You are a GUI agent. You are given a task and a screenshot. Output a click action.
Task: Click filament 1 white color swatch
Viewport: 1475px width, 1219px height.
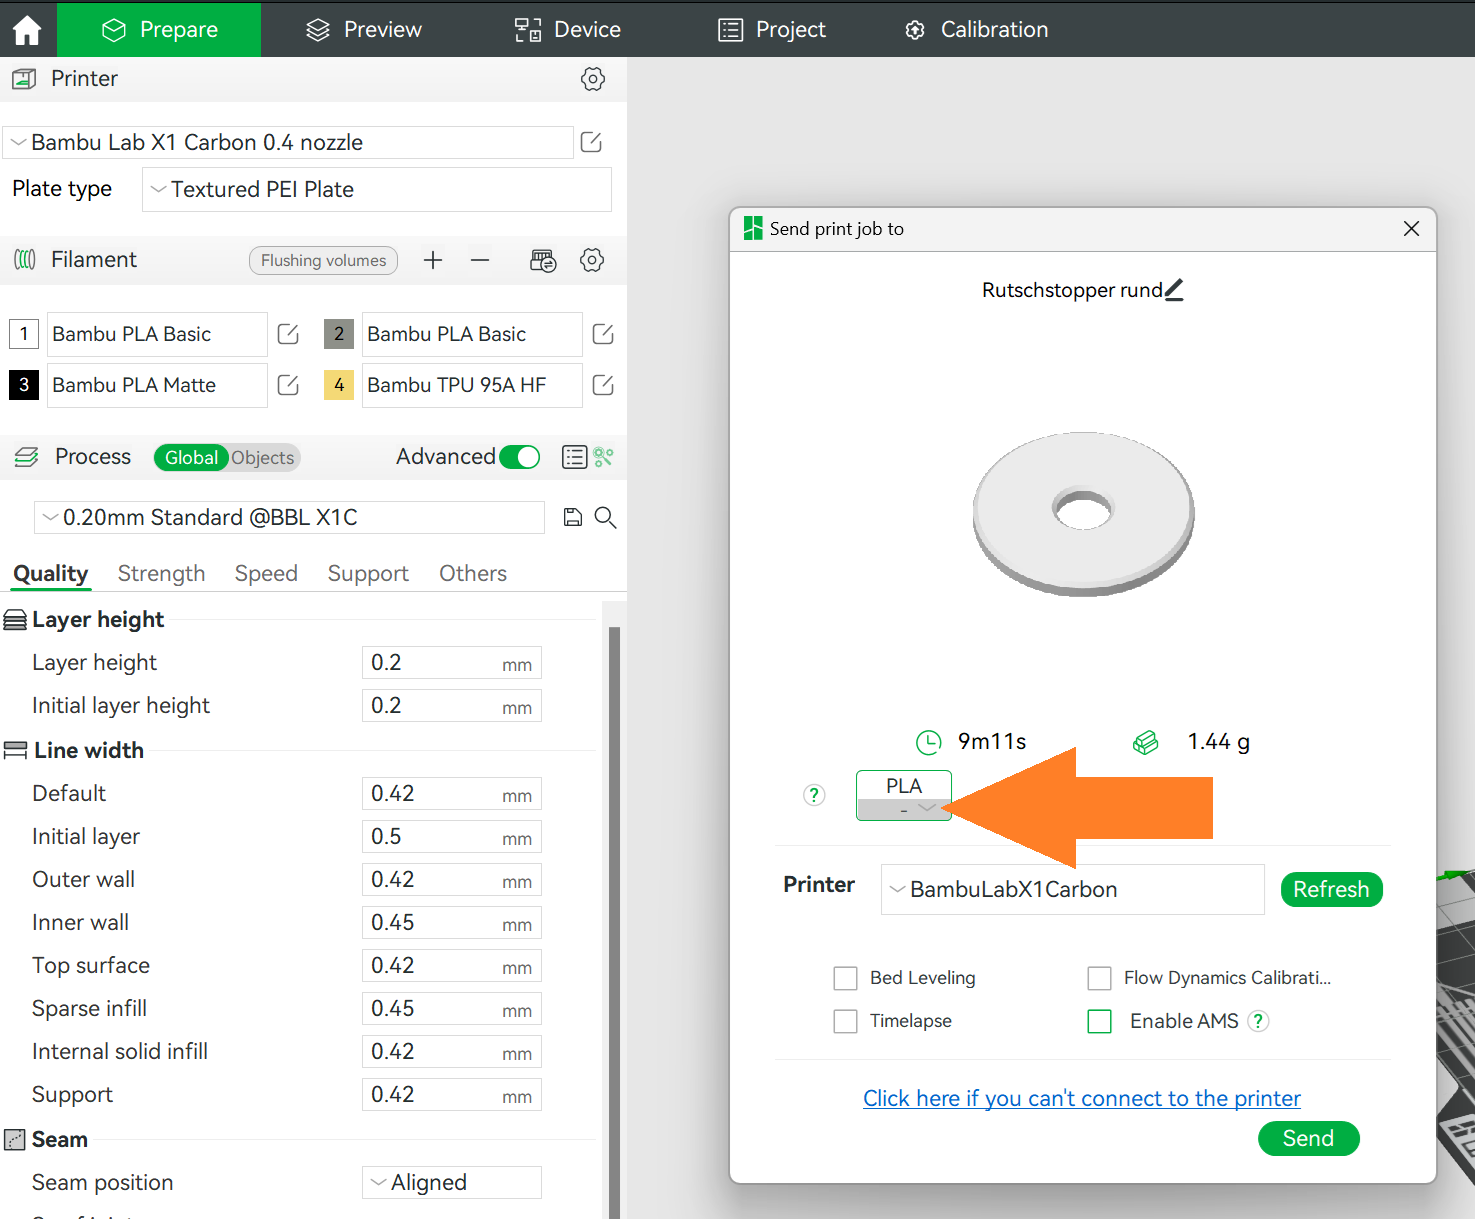24,334
